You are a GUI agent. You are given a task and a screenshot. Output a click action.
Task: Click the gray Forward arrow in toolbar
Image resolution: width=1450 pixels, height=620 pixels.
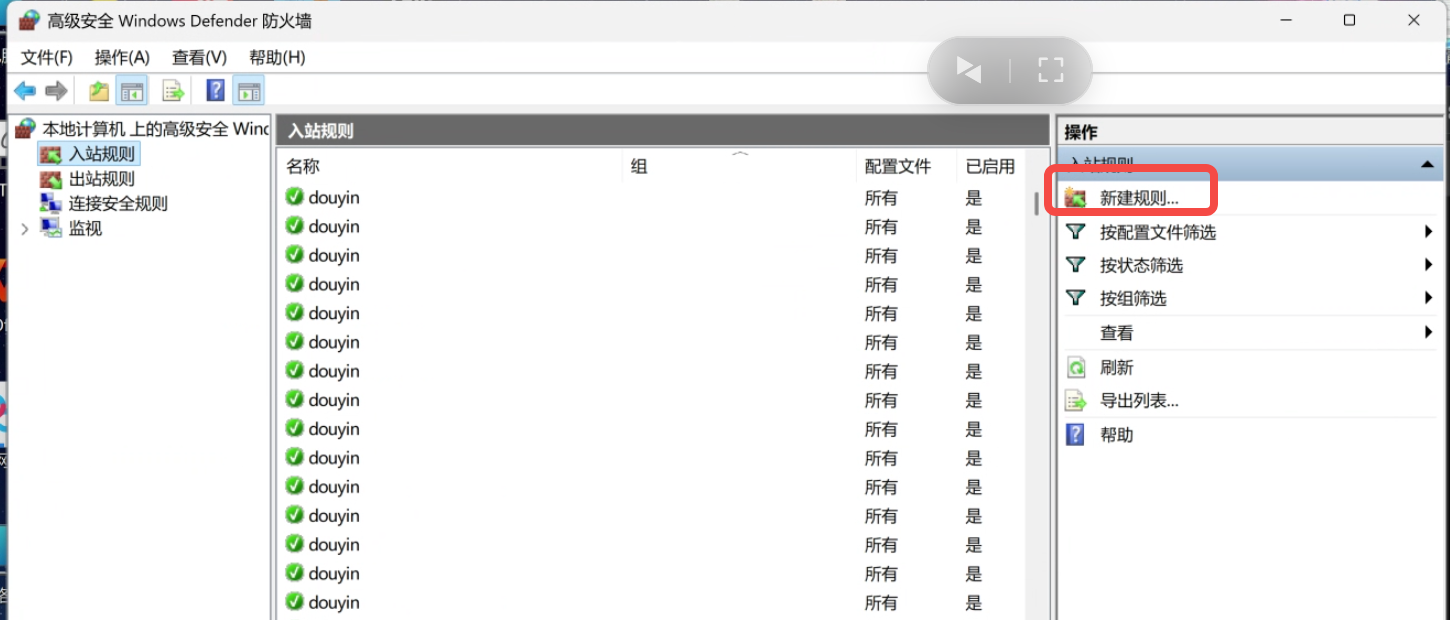pyautogui.click(x=56, y=92)
